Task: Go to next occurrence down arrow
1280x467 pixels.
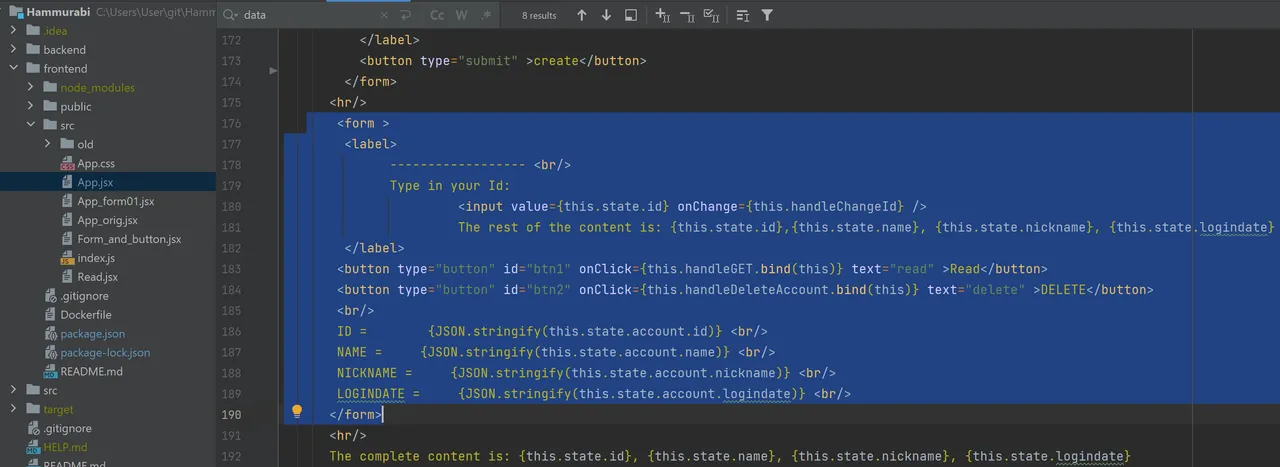Action: click(x=606, y=15)
